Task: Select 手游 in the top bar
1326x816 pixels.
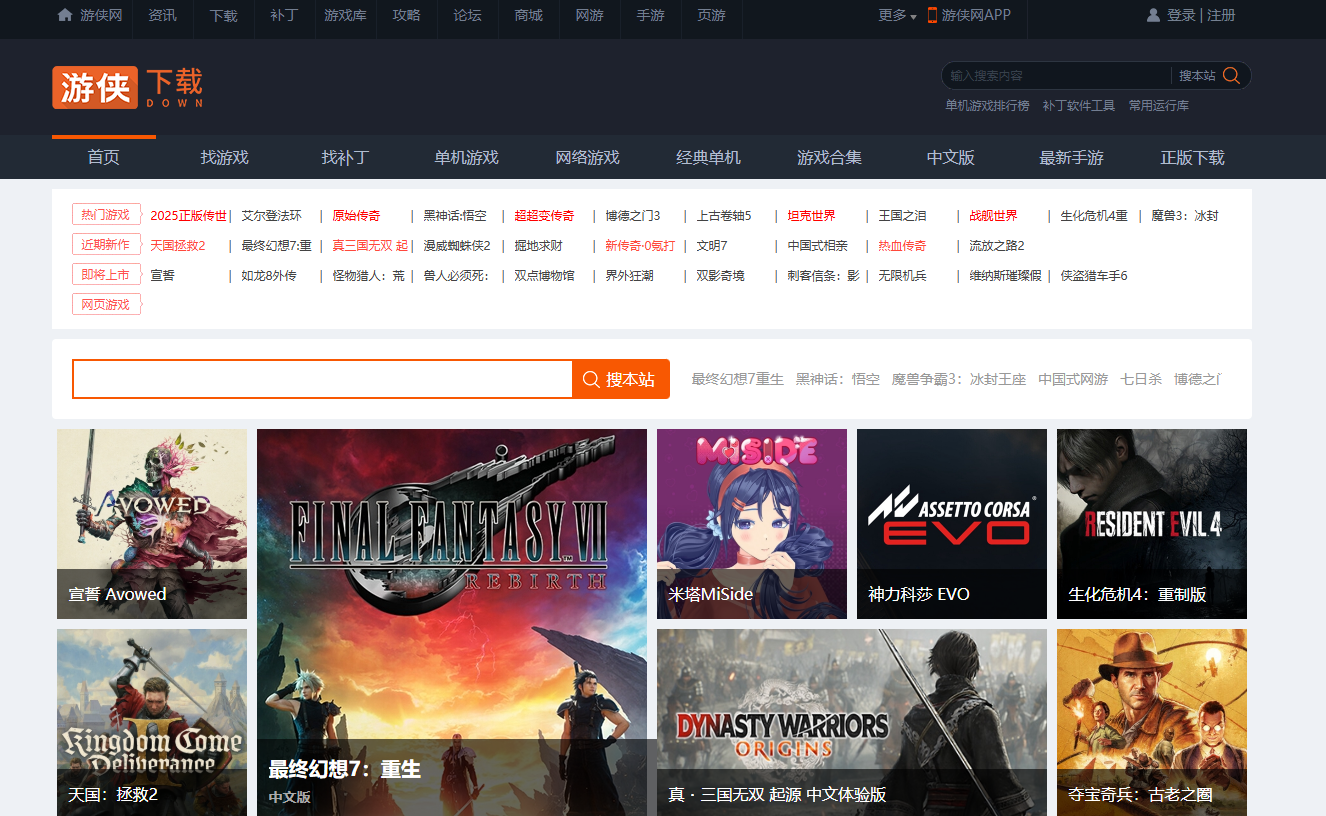Action: [650, 15]
